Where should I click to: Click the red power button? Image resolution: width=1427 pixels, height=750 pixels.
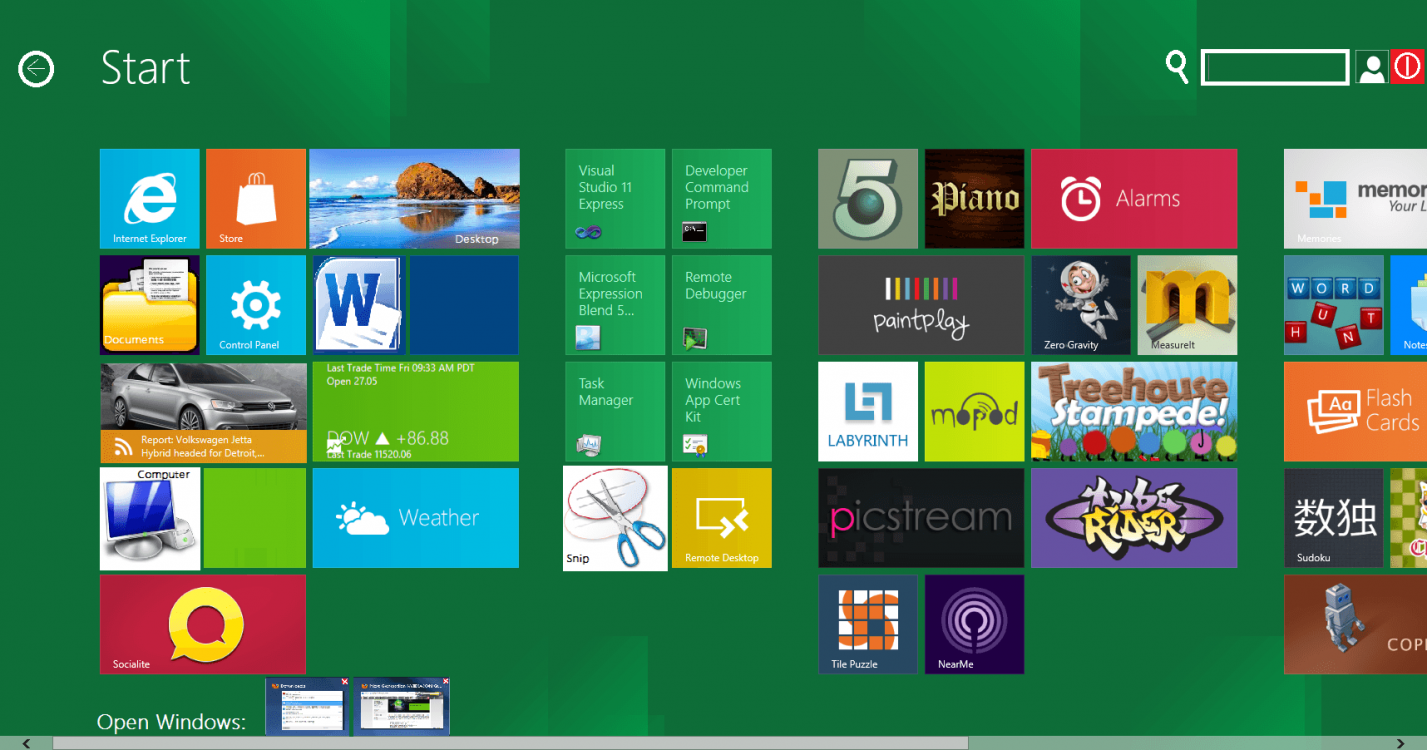click(x=1407, y=67)
